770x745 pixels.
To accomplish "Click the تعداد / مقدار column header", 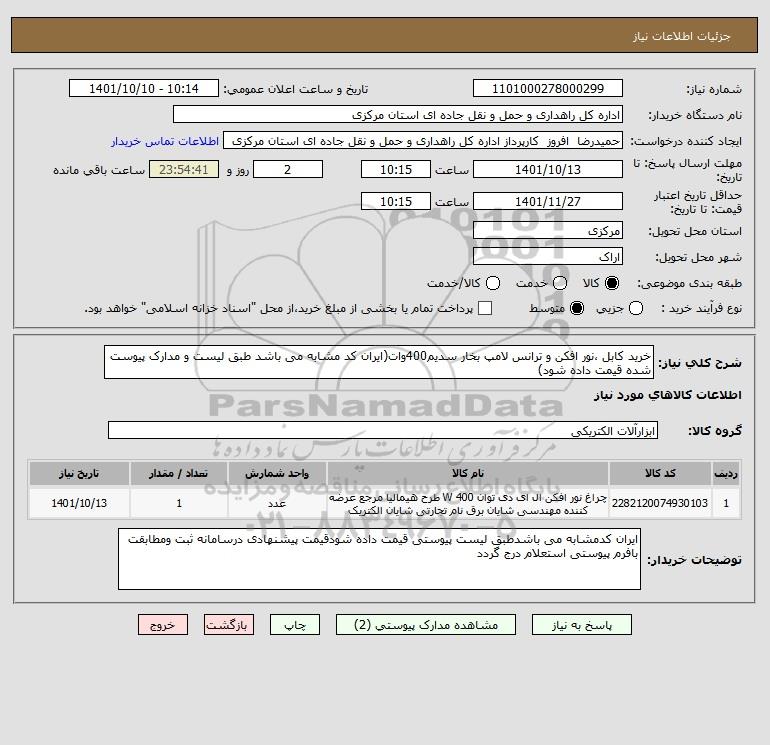I will pos(179,473).
